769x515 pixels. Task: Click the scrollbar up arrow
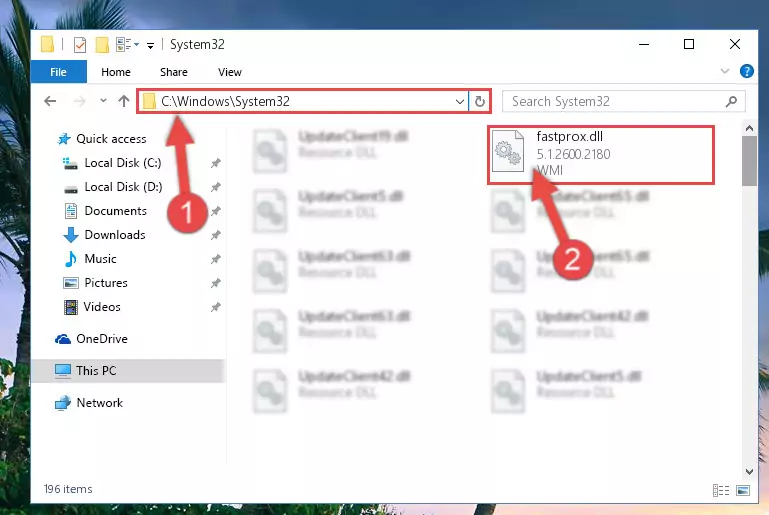[749, 129]
